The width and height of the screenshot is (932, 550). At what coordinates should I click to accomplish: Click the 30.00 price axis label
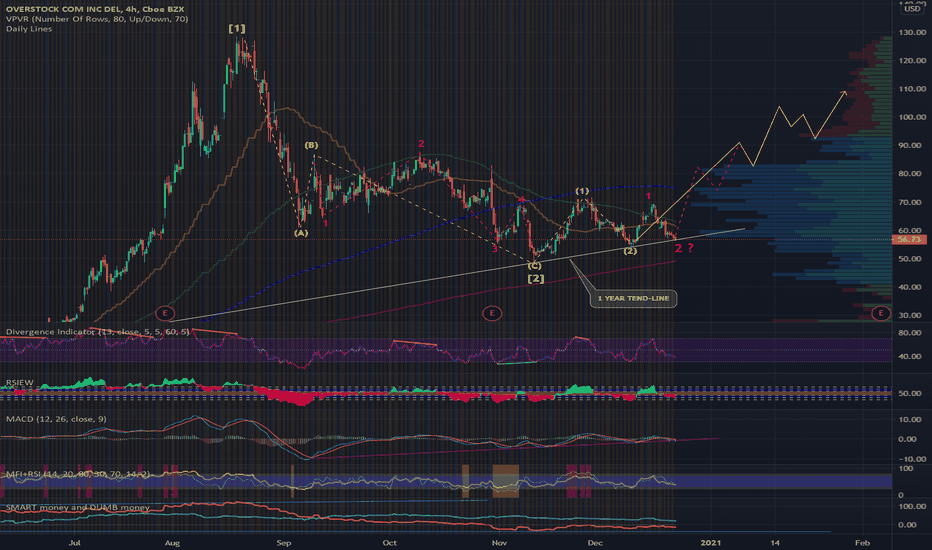tap(912, 316)
